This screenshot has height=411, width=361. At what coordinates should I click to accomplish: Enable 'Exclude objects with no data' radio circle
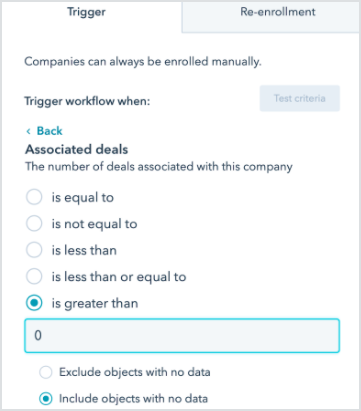click(46, 372)
